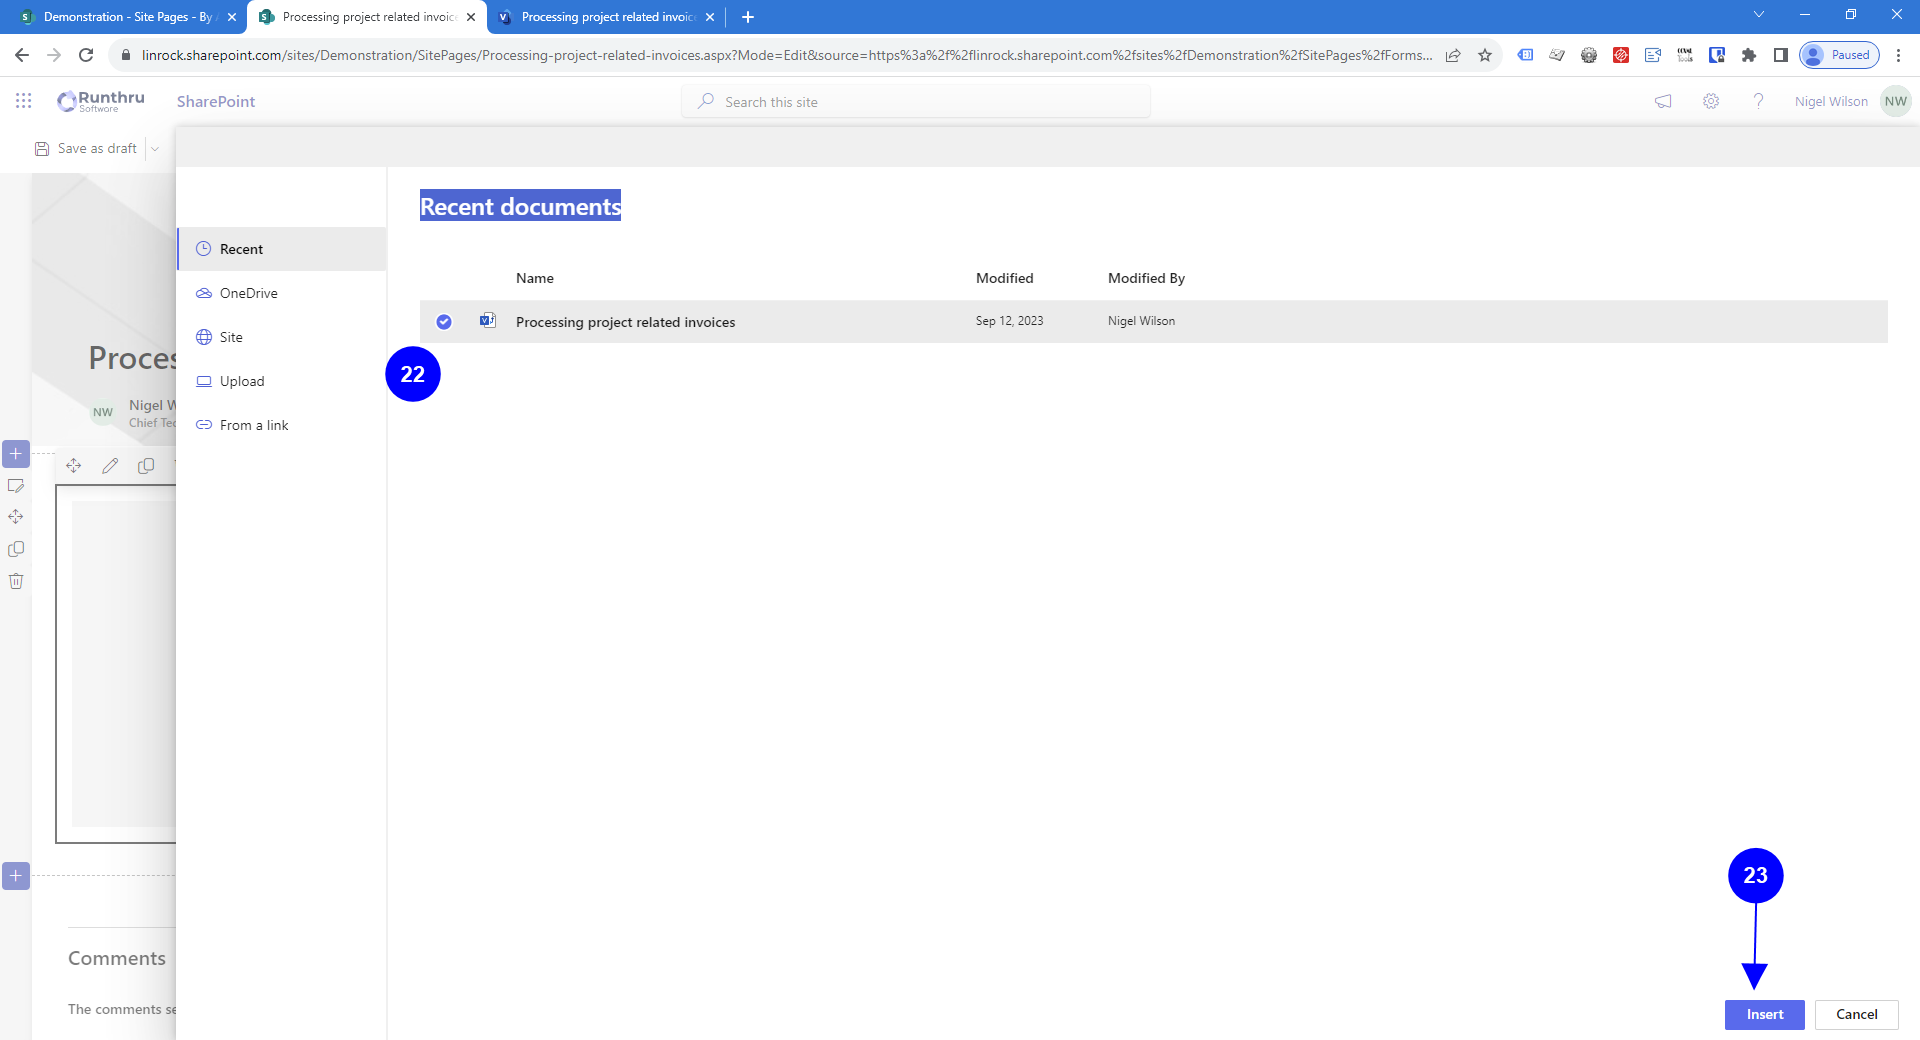1920x1040 pixels.
Task: Click the delete section trash icon
Action: click(16, 581)
